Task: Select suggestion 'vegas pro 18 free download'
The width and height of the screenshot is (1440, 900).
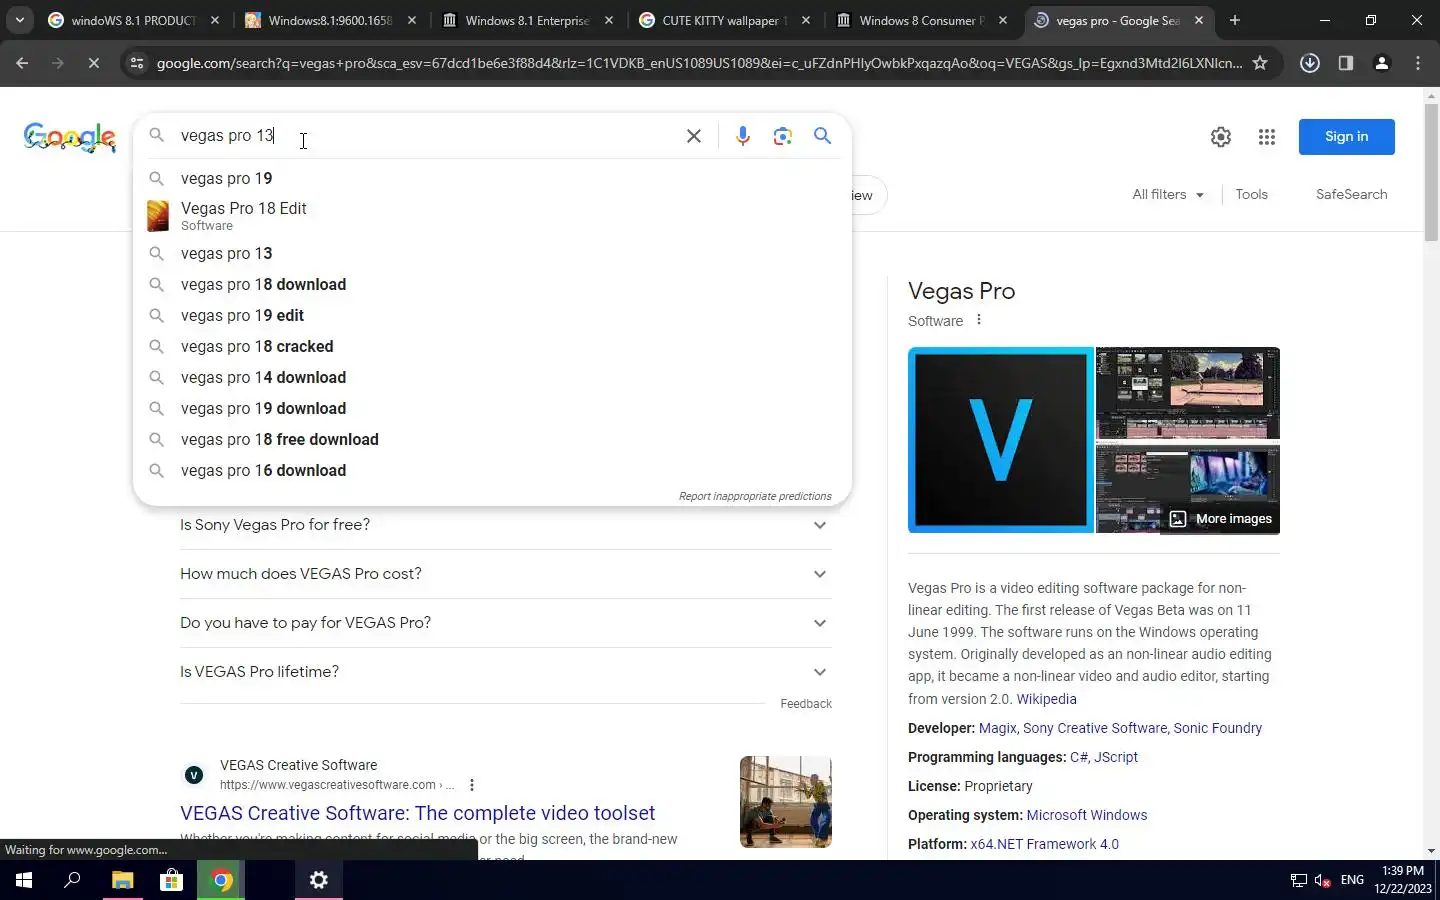Action: coord(492,439)
